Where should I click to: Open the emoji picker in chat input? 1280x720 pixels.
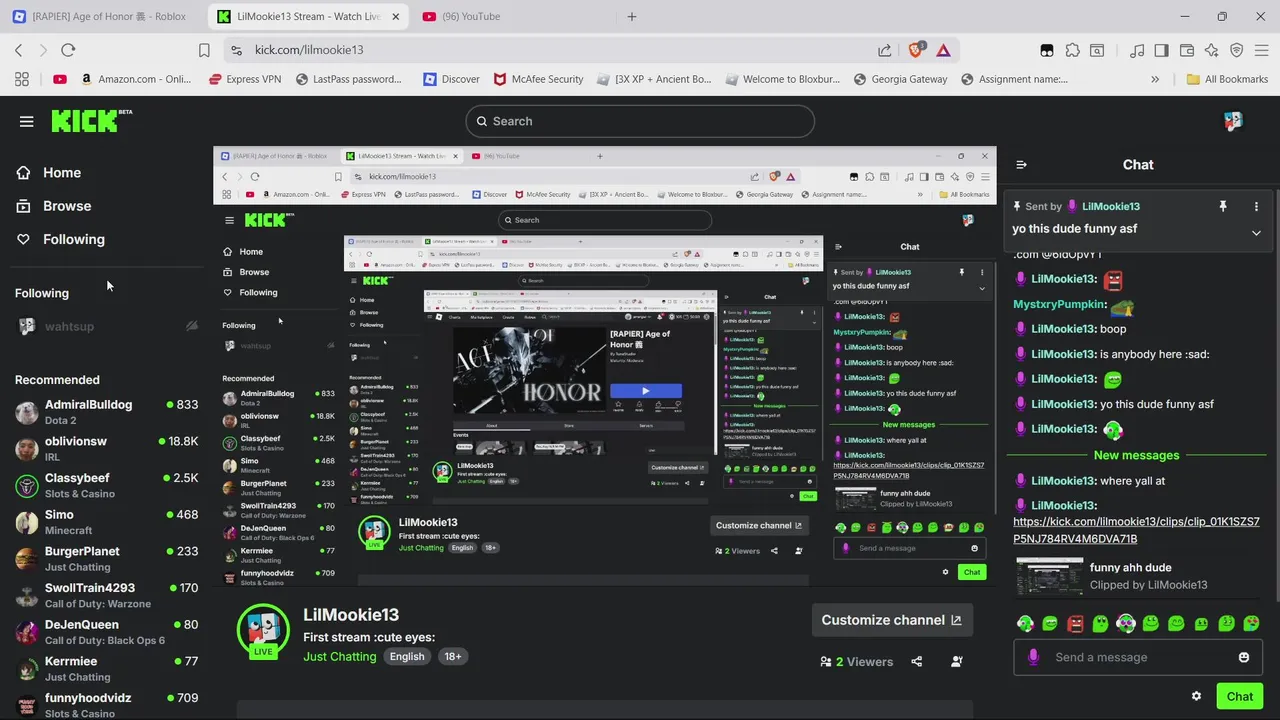[1244, 657]
